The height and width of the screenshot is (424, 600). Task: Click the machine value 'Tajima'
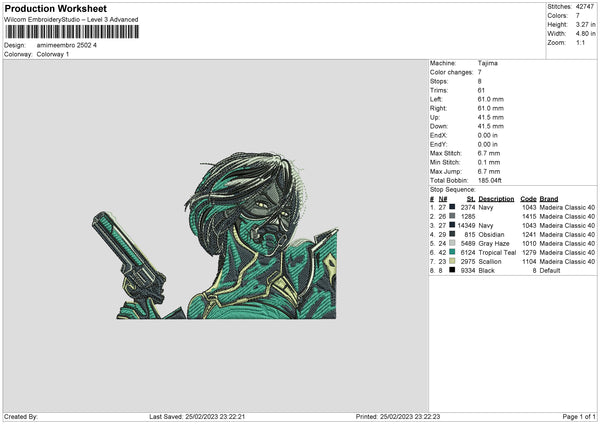click(x=488, y=63)
